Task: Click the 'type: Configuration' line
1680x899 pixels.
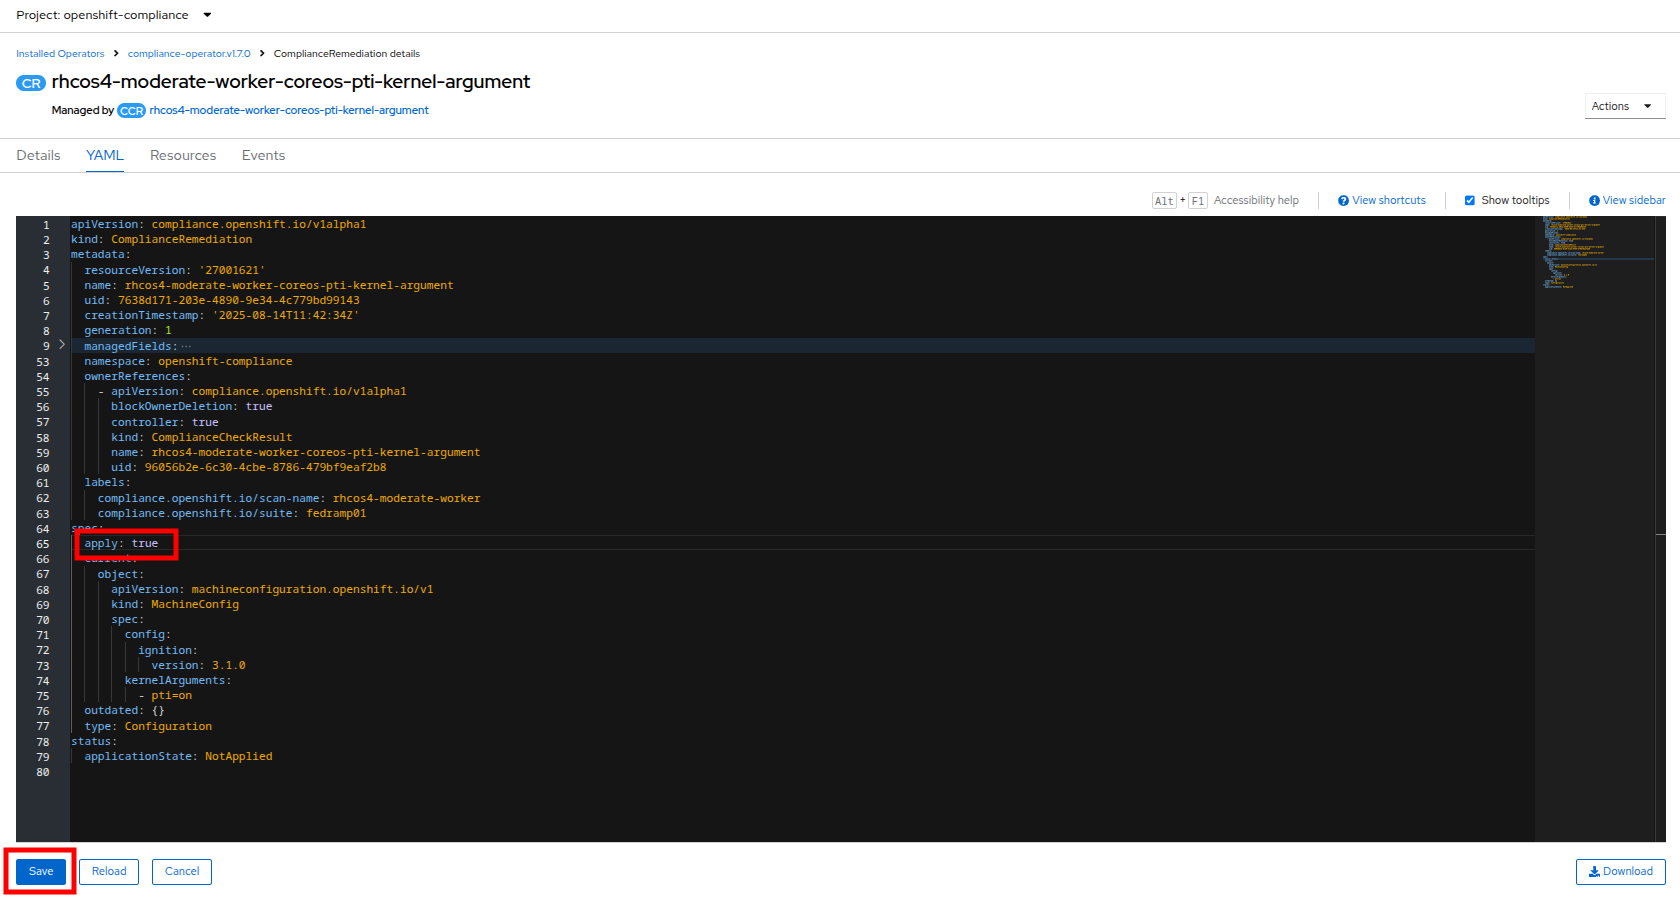Action: tap(148, 727)
